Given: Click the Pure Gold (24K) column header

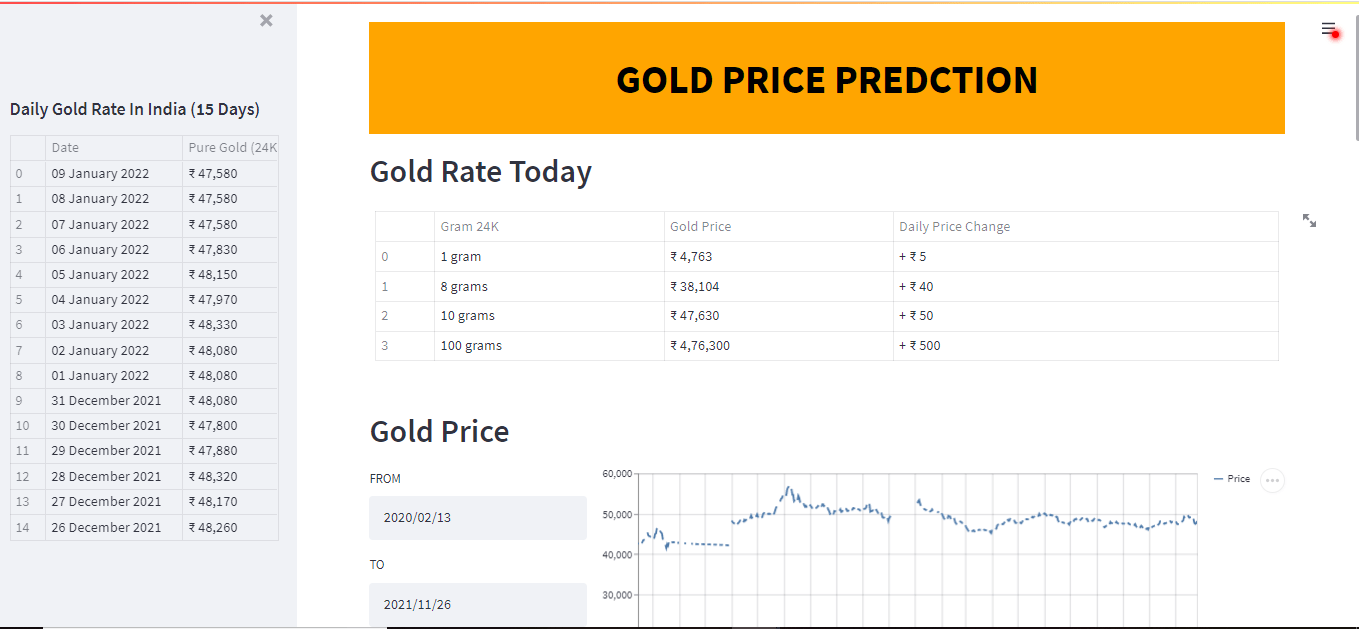Looking at the screenshot, I should coord(230,147).
